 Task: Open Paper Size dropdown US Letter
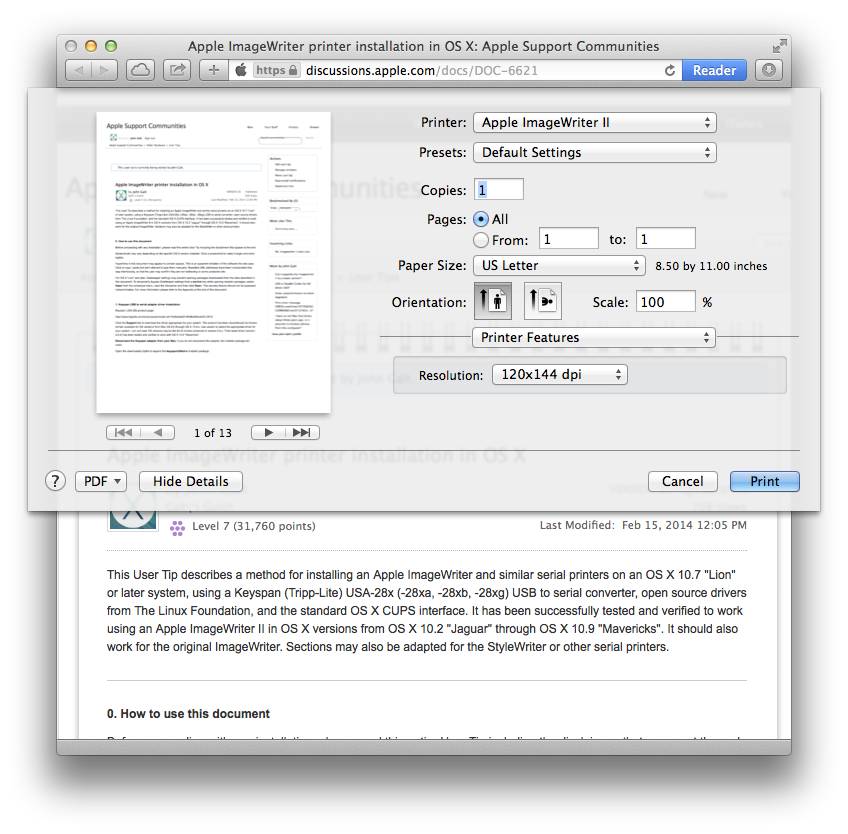559,266
